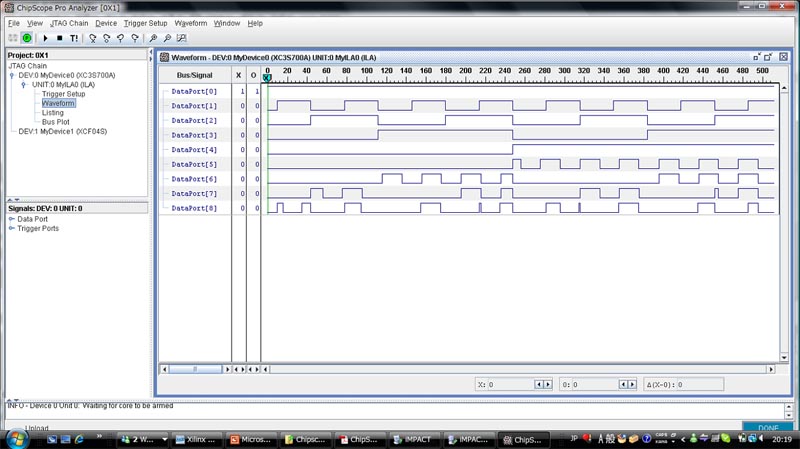Click the Windows Start button
The height and width of the screenshot is (449, 800).
tap(17, 439)
